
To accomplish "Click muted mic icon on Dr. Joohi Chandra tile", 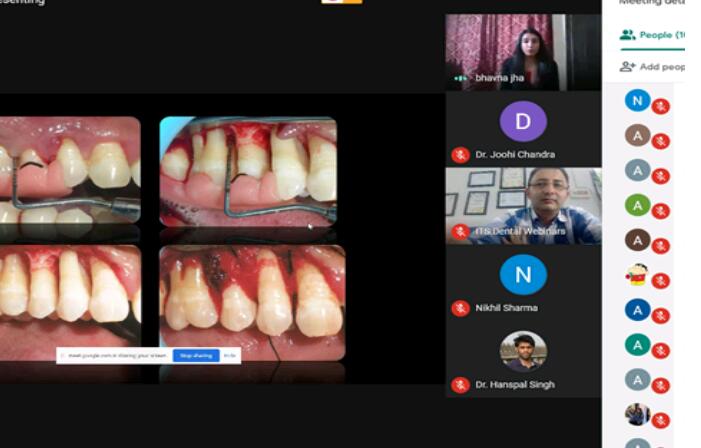I will 460,155.
